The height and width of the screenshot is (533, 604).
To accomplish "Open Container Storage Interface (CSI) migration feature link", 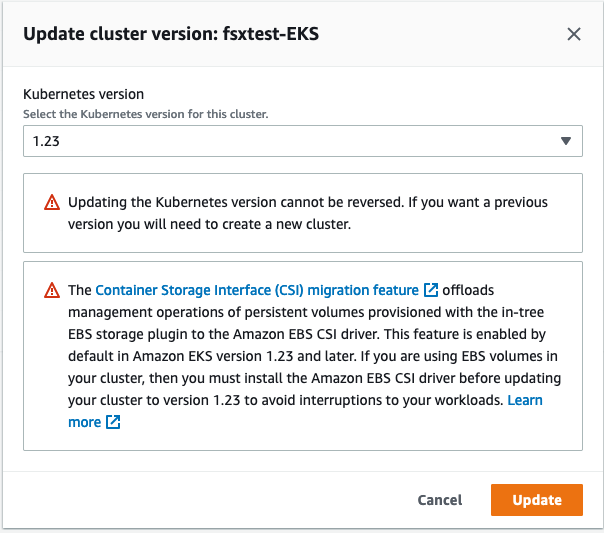I will click(257, 291).
